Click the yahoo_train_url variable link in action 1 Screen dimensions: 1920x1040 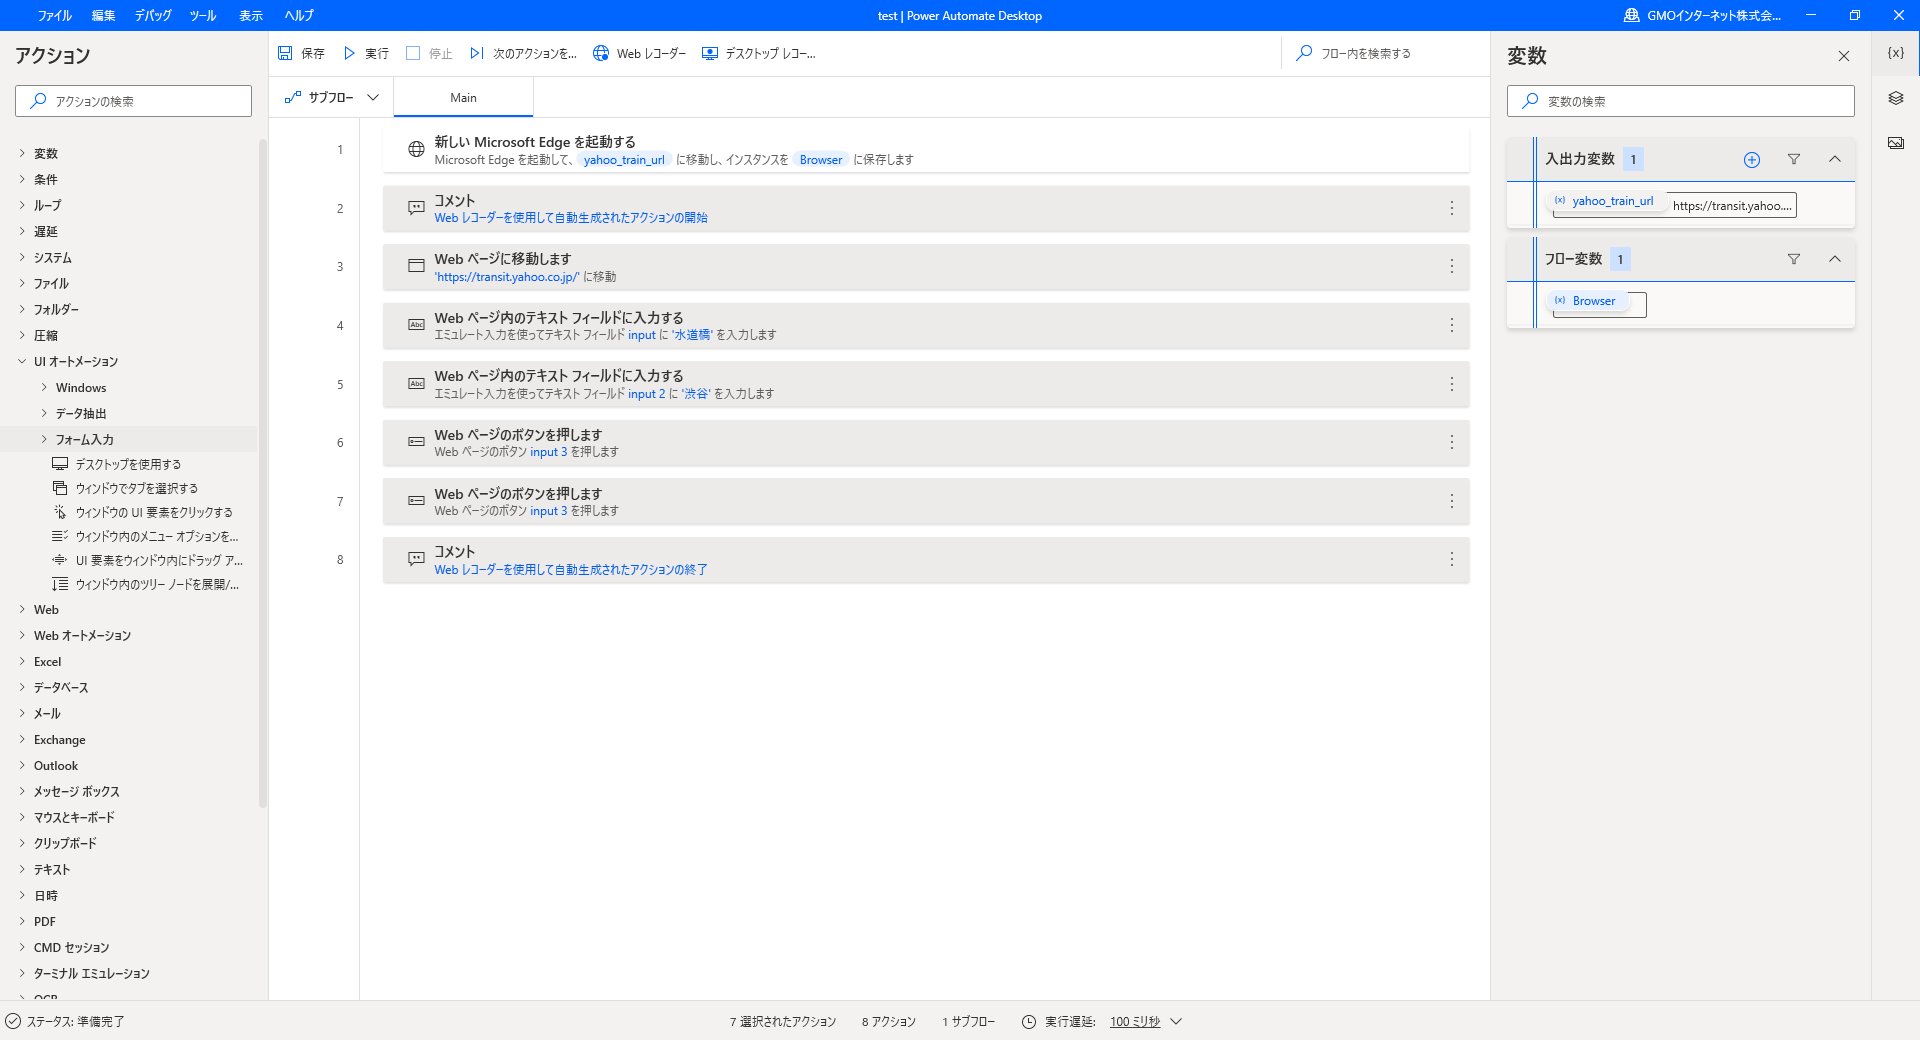point(624,160)
